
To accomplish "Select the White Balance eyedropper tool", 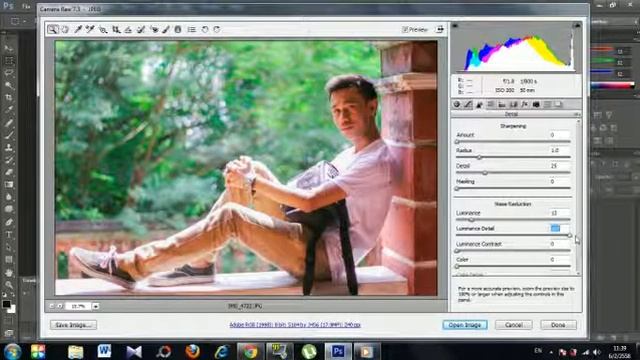I will click(x=78, y=29).
